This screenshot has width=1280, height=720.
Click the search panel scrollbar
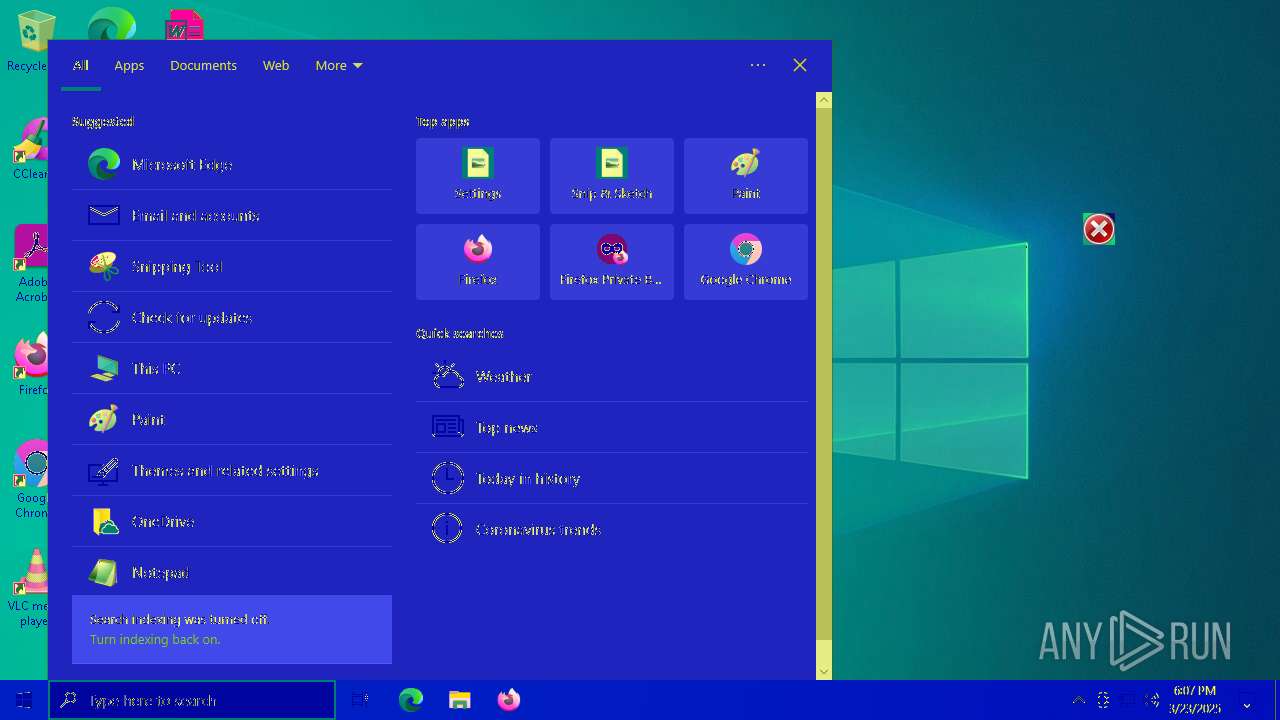point(824,375)
